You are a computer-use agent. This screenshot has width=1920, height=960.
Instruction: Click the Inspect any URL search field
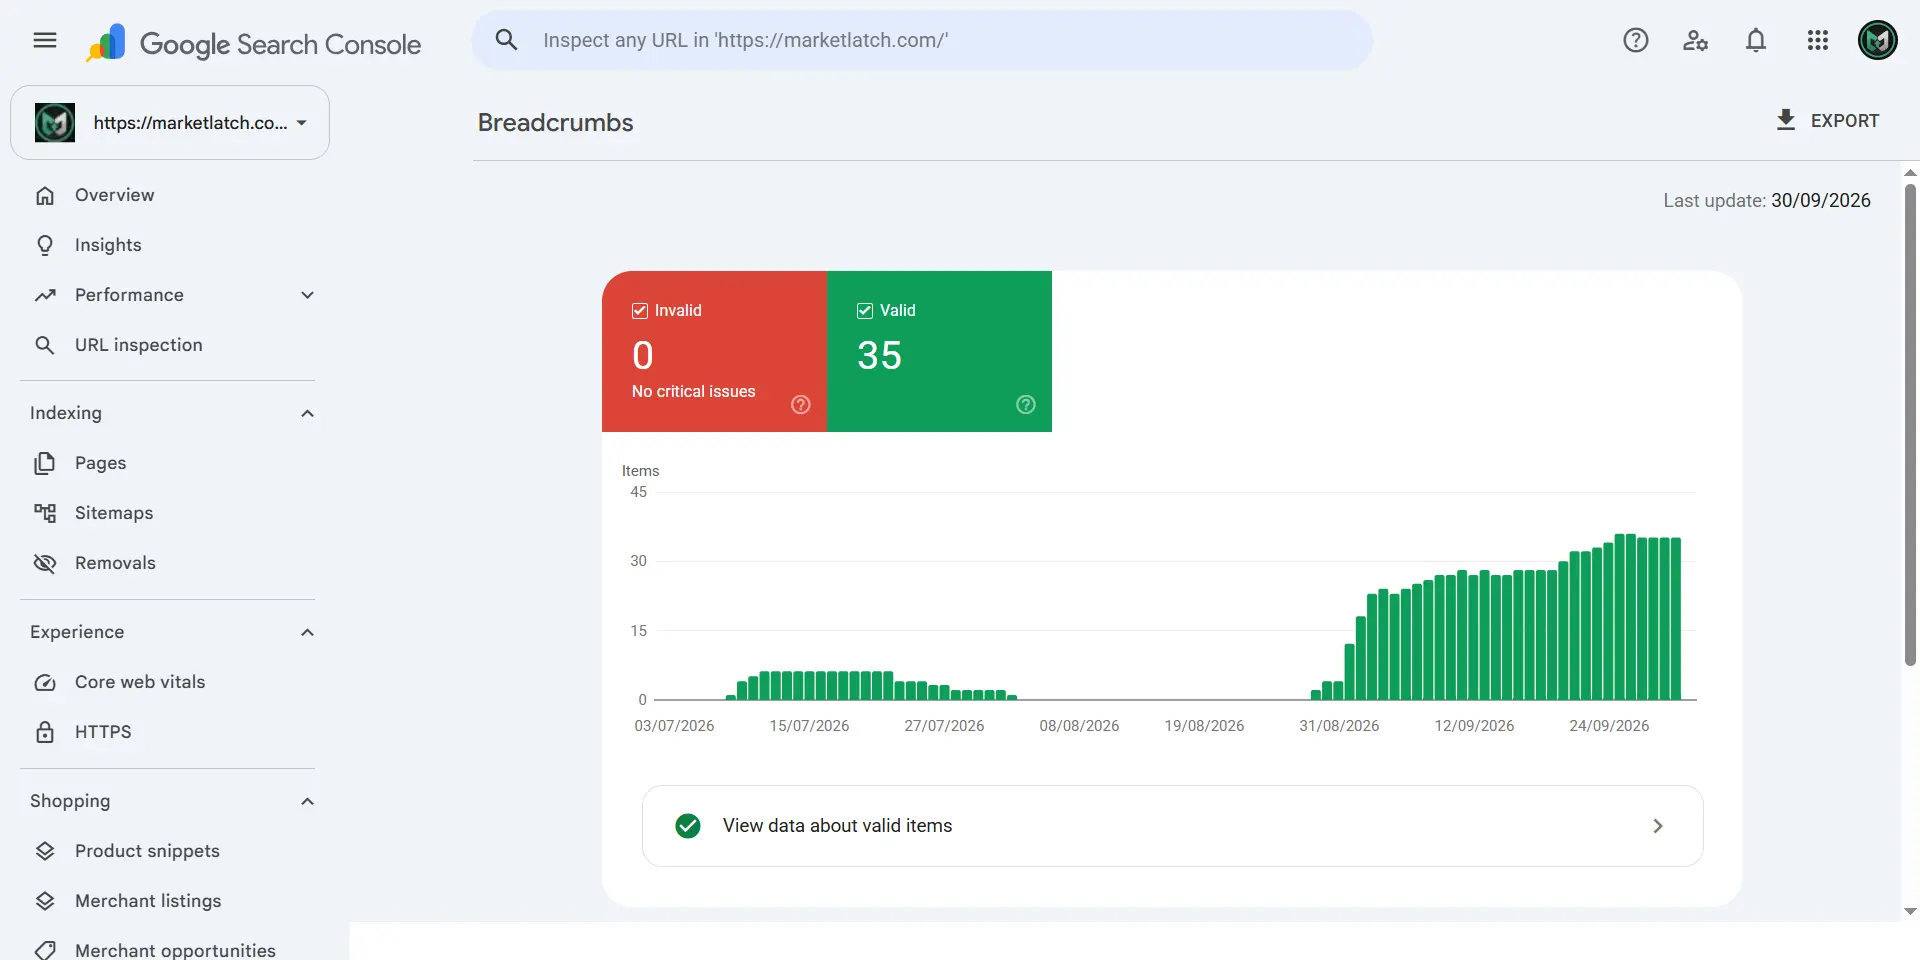(x=922, y=40)
